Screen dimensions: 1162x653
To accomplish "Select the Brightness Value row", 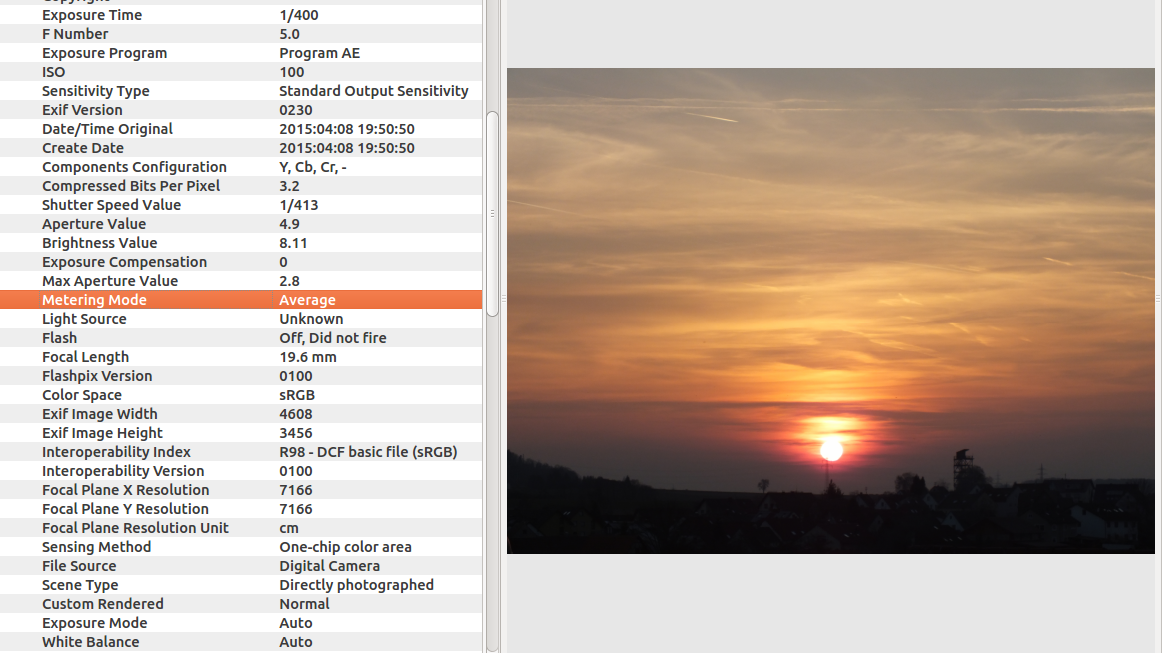I will coord(241,243).
